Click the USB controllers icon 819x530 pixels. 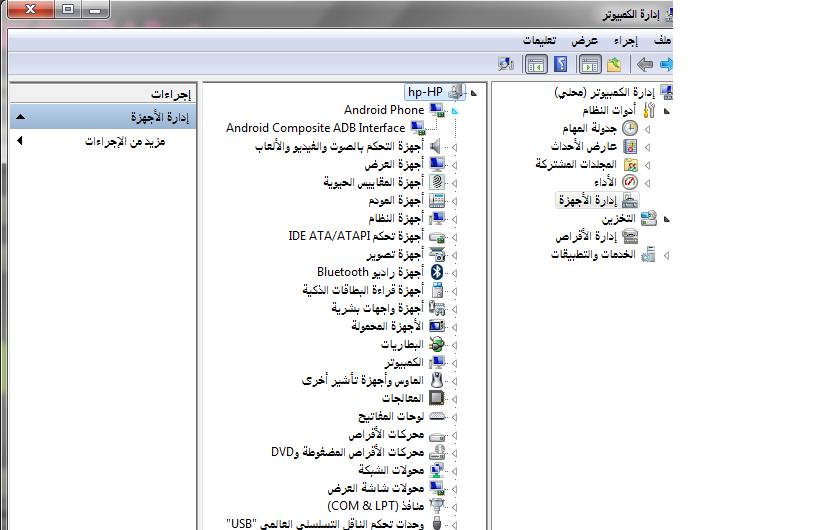pyautogui.click(x=437, y=523)
